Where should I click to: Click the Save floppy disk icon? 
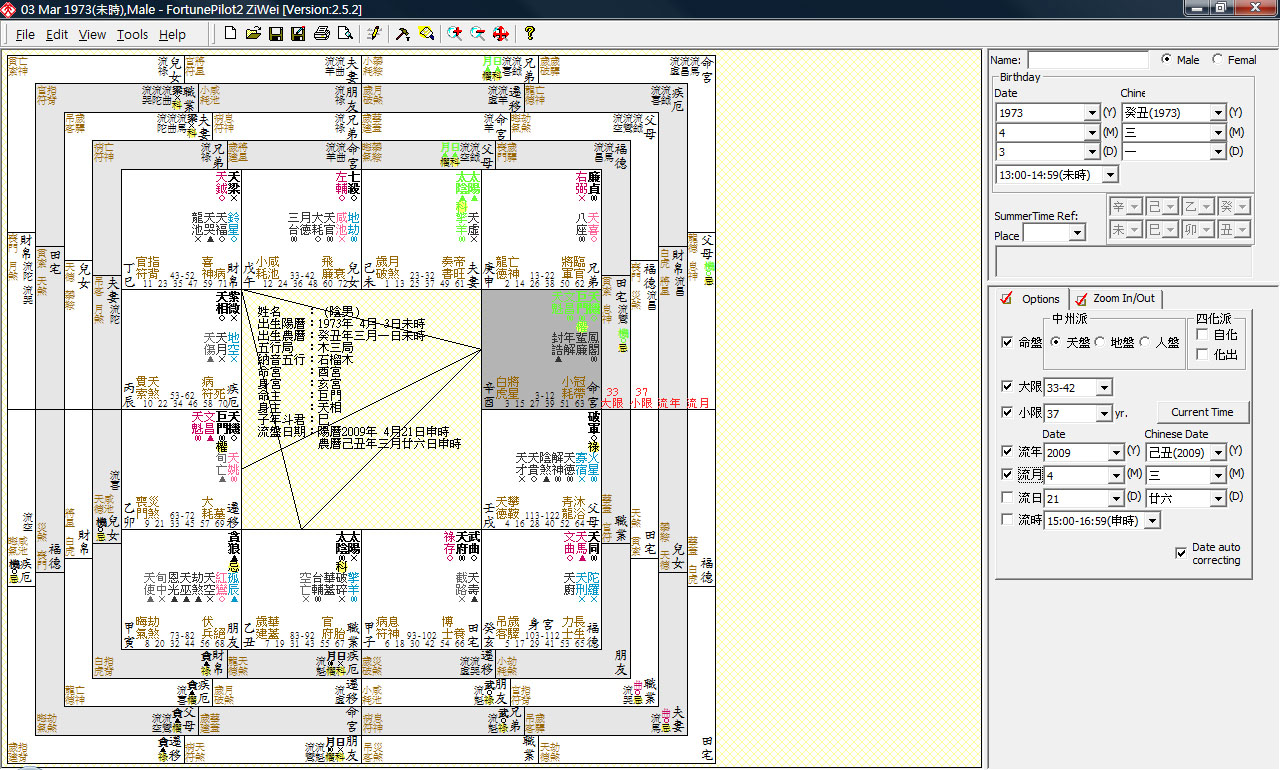click(x=275, y=34)
